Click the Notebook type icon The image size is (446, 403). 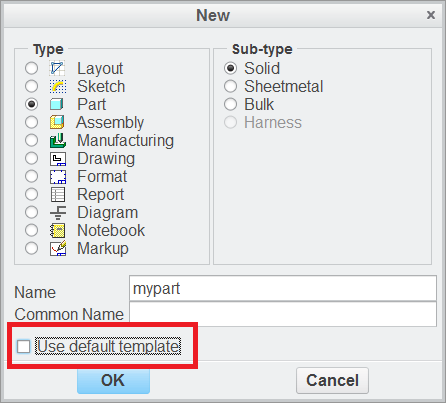[x=57, y=231]
